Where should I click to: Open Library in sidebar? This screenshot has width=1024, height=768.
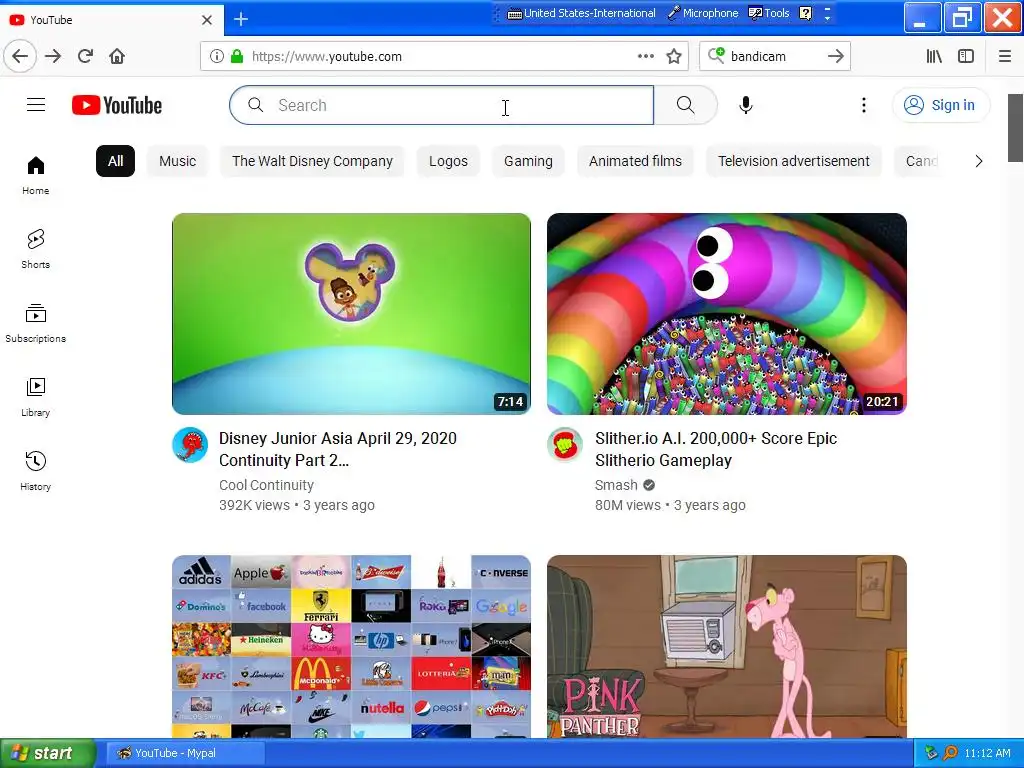click(x=35, y=396)
